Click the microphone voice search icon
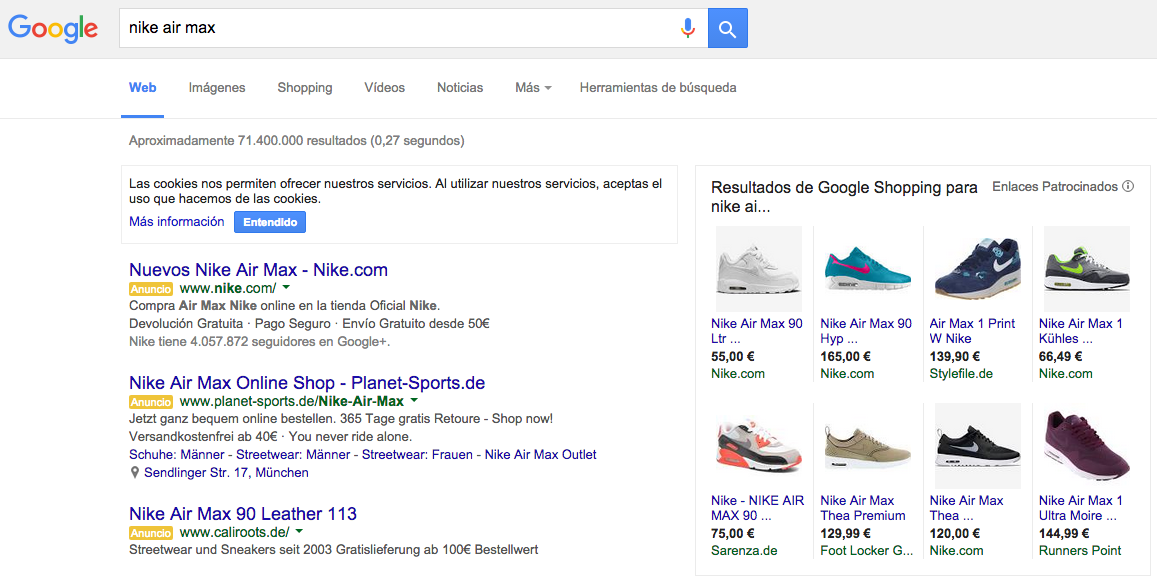The height and width of the screenshot is (581, 1157). point(687,28)
